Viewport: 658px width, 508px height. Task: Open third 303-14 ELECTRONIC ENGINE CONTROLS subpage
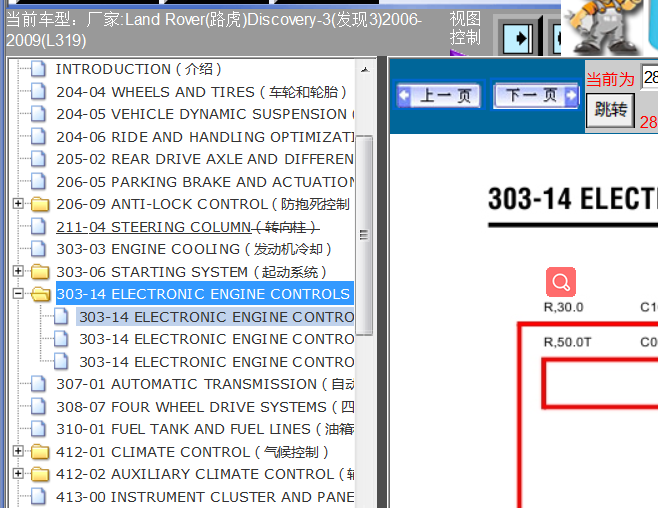click(216, 362)
